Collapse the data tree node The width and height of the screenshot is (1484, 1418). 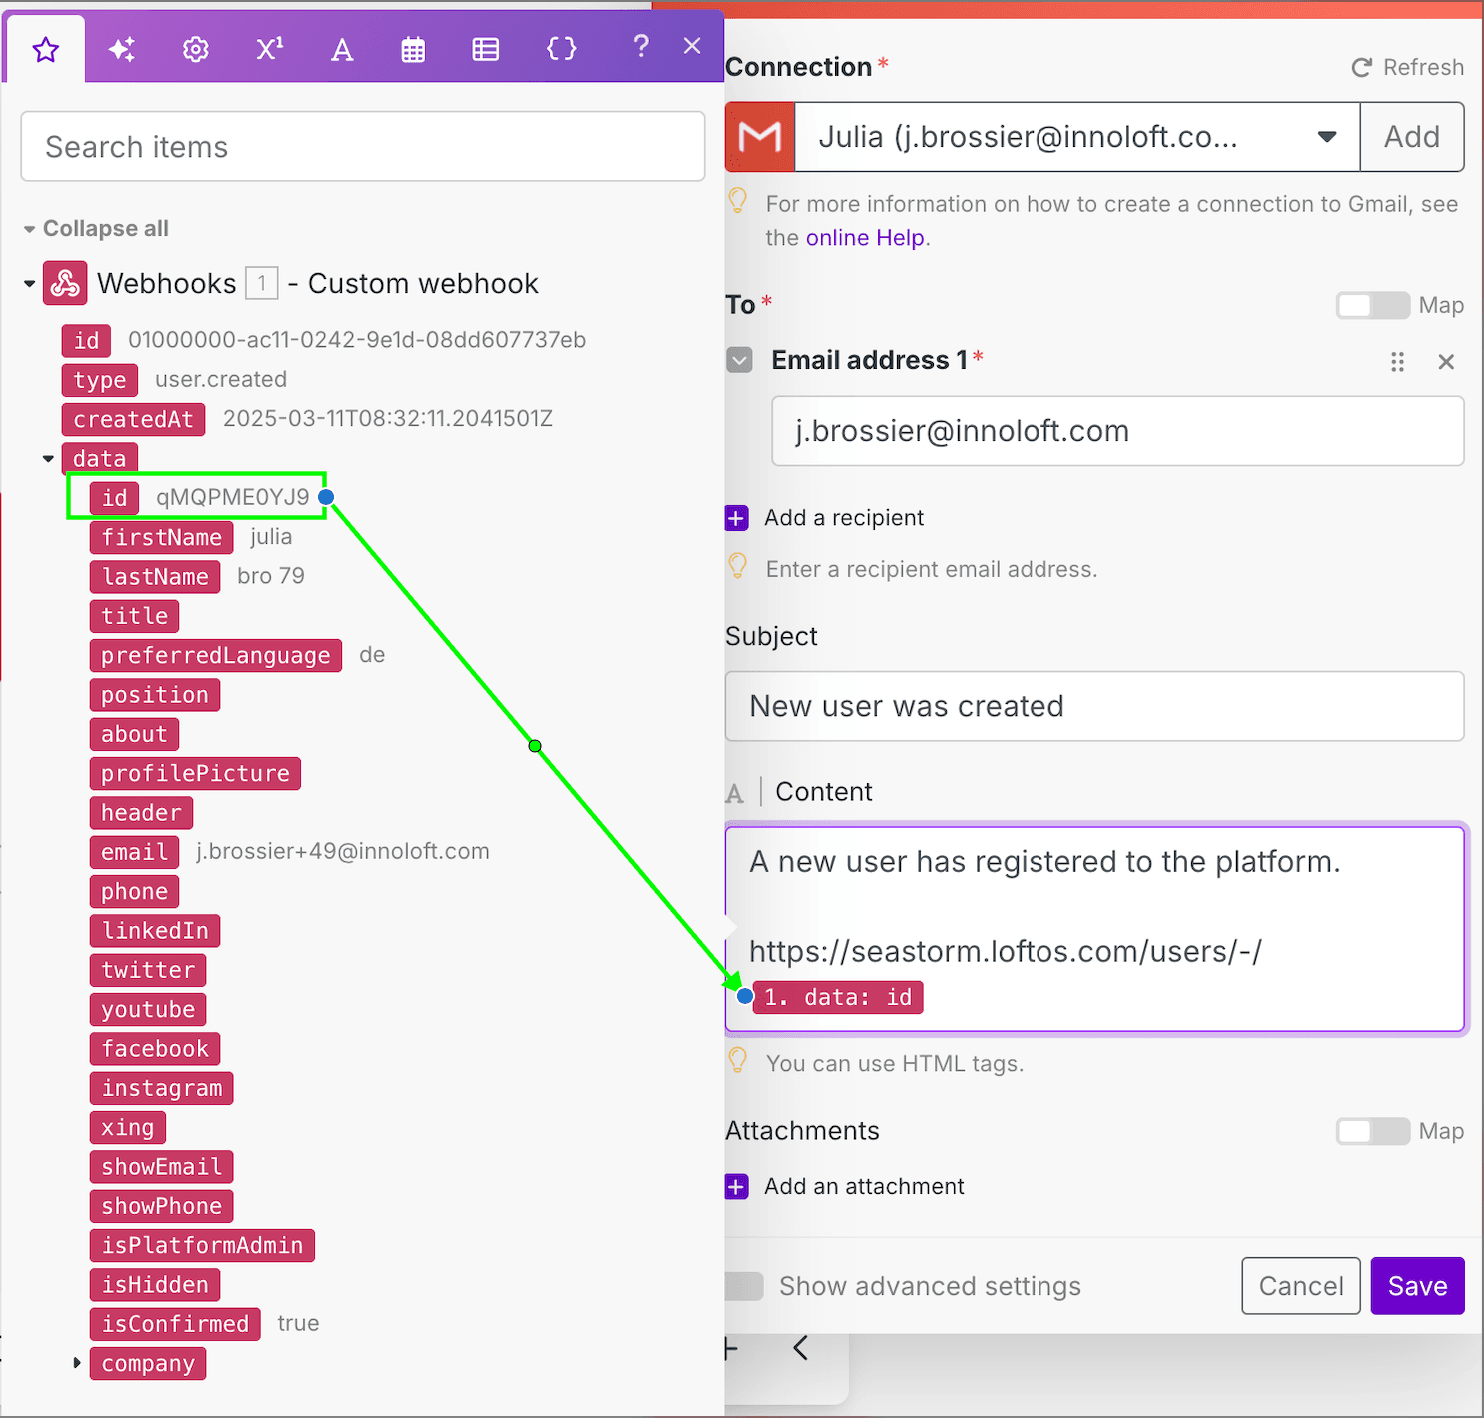[48, 459]
